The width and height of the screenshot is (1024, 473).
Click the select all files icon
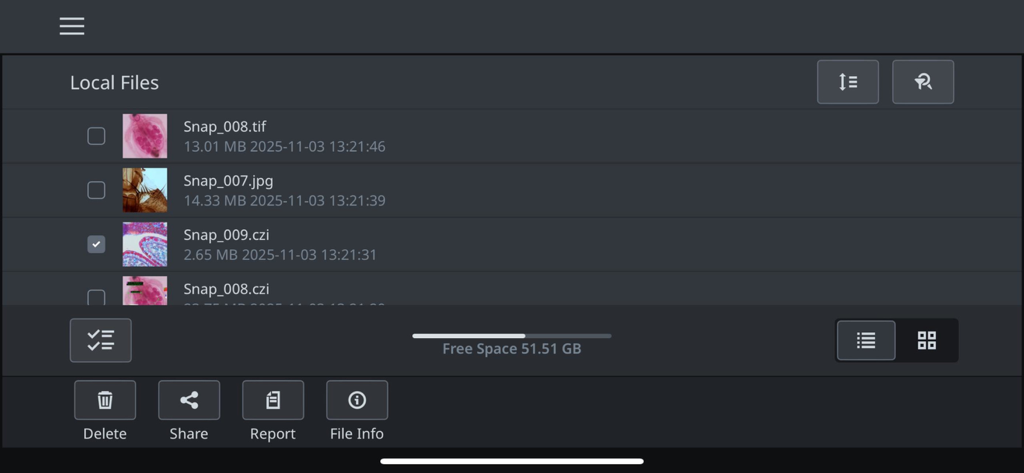(101, 340)
